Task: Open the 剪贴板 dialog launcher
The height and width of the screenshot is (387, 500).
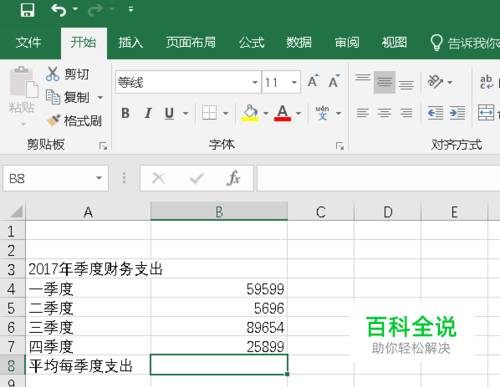Action: click(x=103, y=146)
